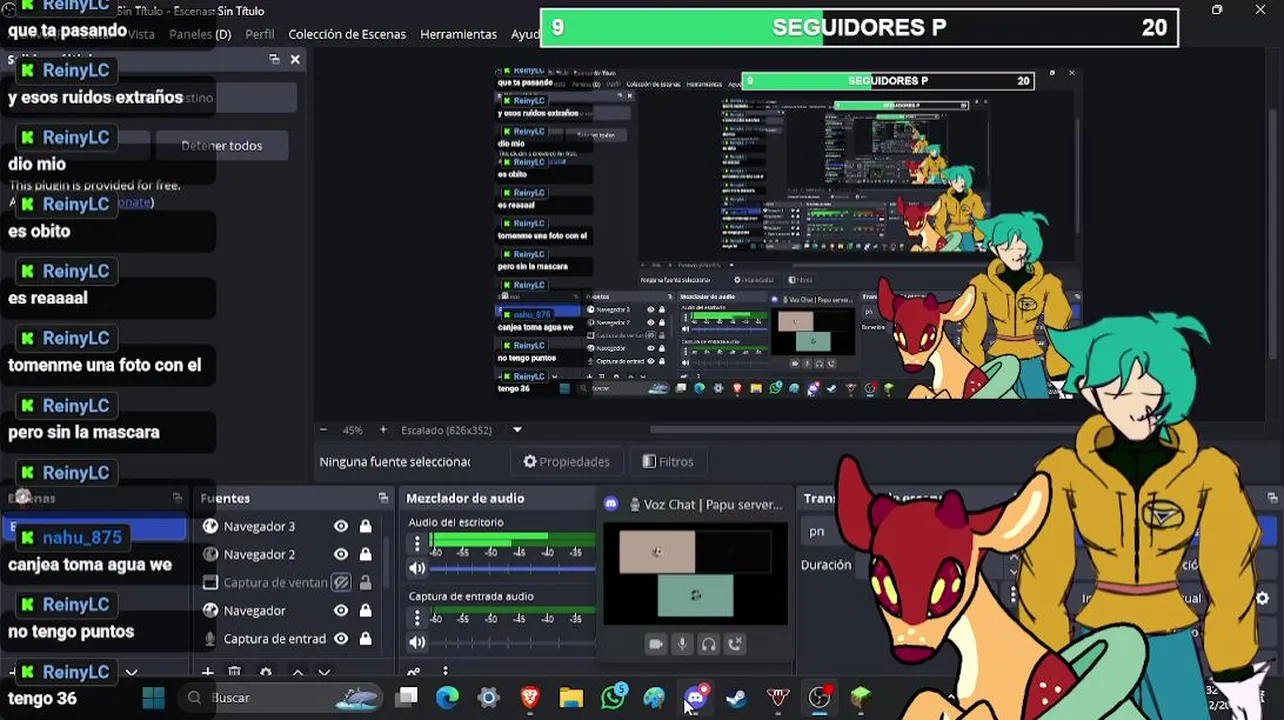Viewport: 1284px width, 720px height.
Task: Open virtual camera settings gear
Action: (x=1262, y=598)
